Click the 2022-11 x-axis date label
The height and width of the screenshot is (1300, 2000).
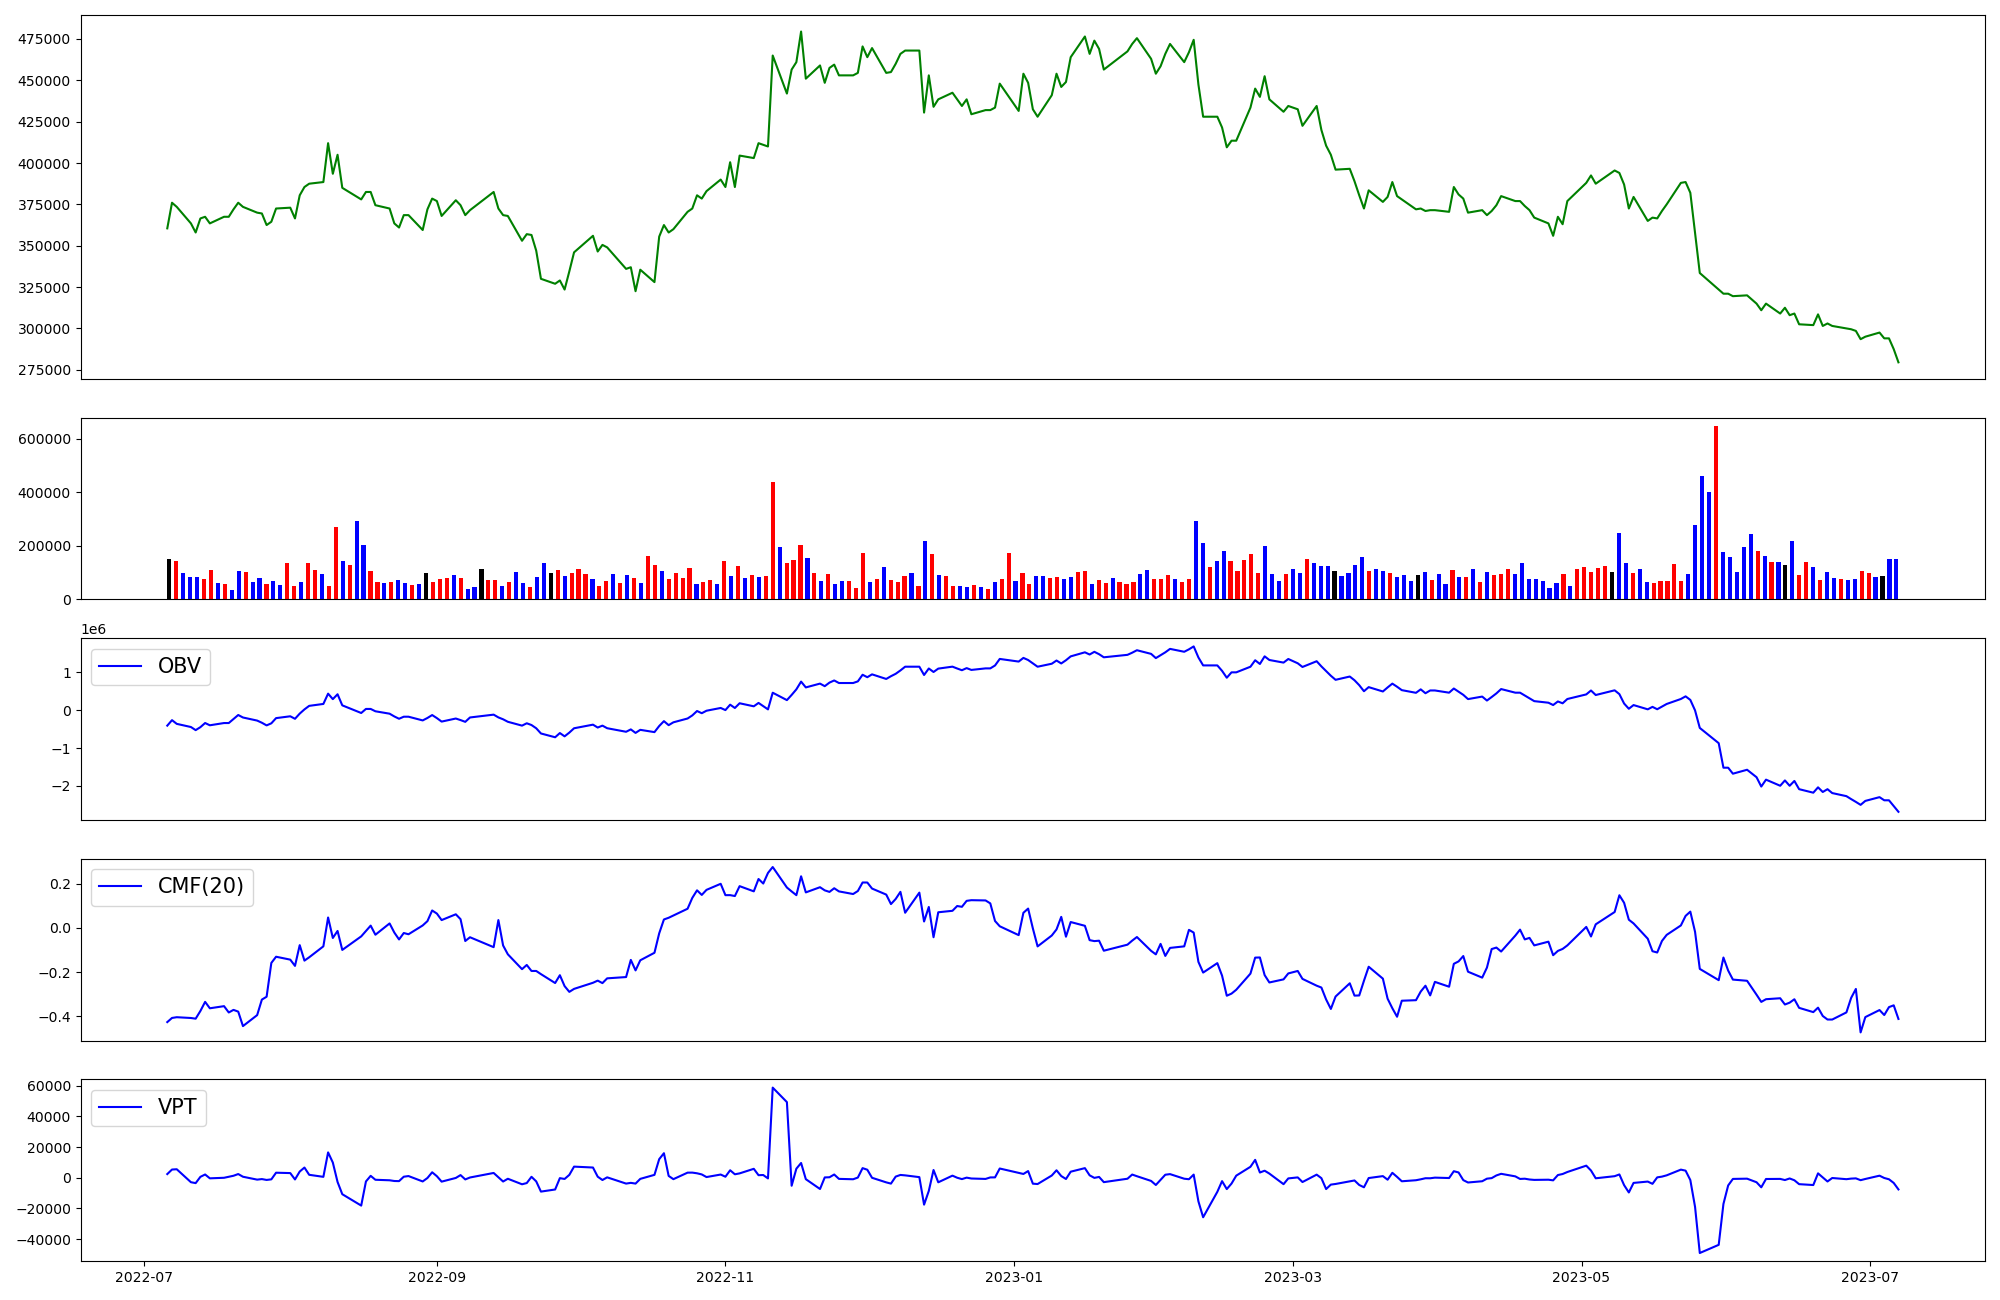pos(724,1277)
